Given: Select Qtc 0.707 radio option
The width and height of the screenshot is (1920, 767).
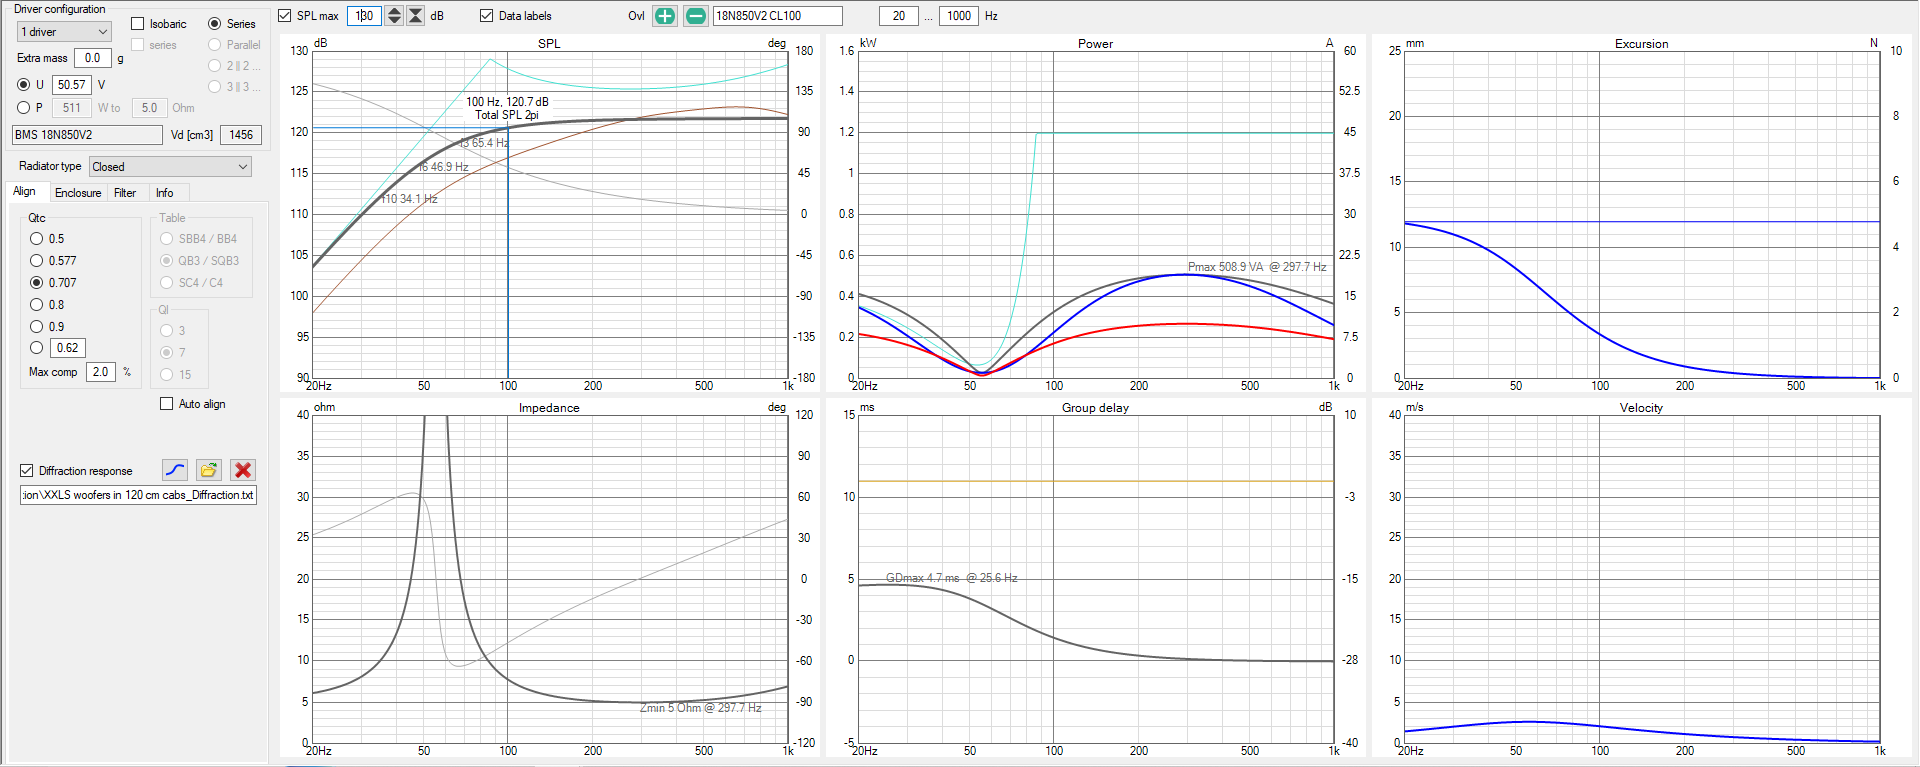Looking at the screenshot, I should point(37,283).
